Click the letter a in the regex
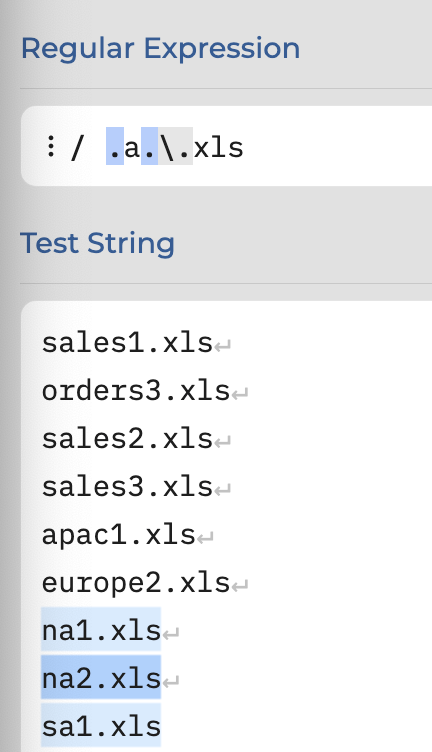432x752 pixels. point(132,148)
